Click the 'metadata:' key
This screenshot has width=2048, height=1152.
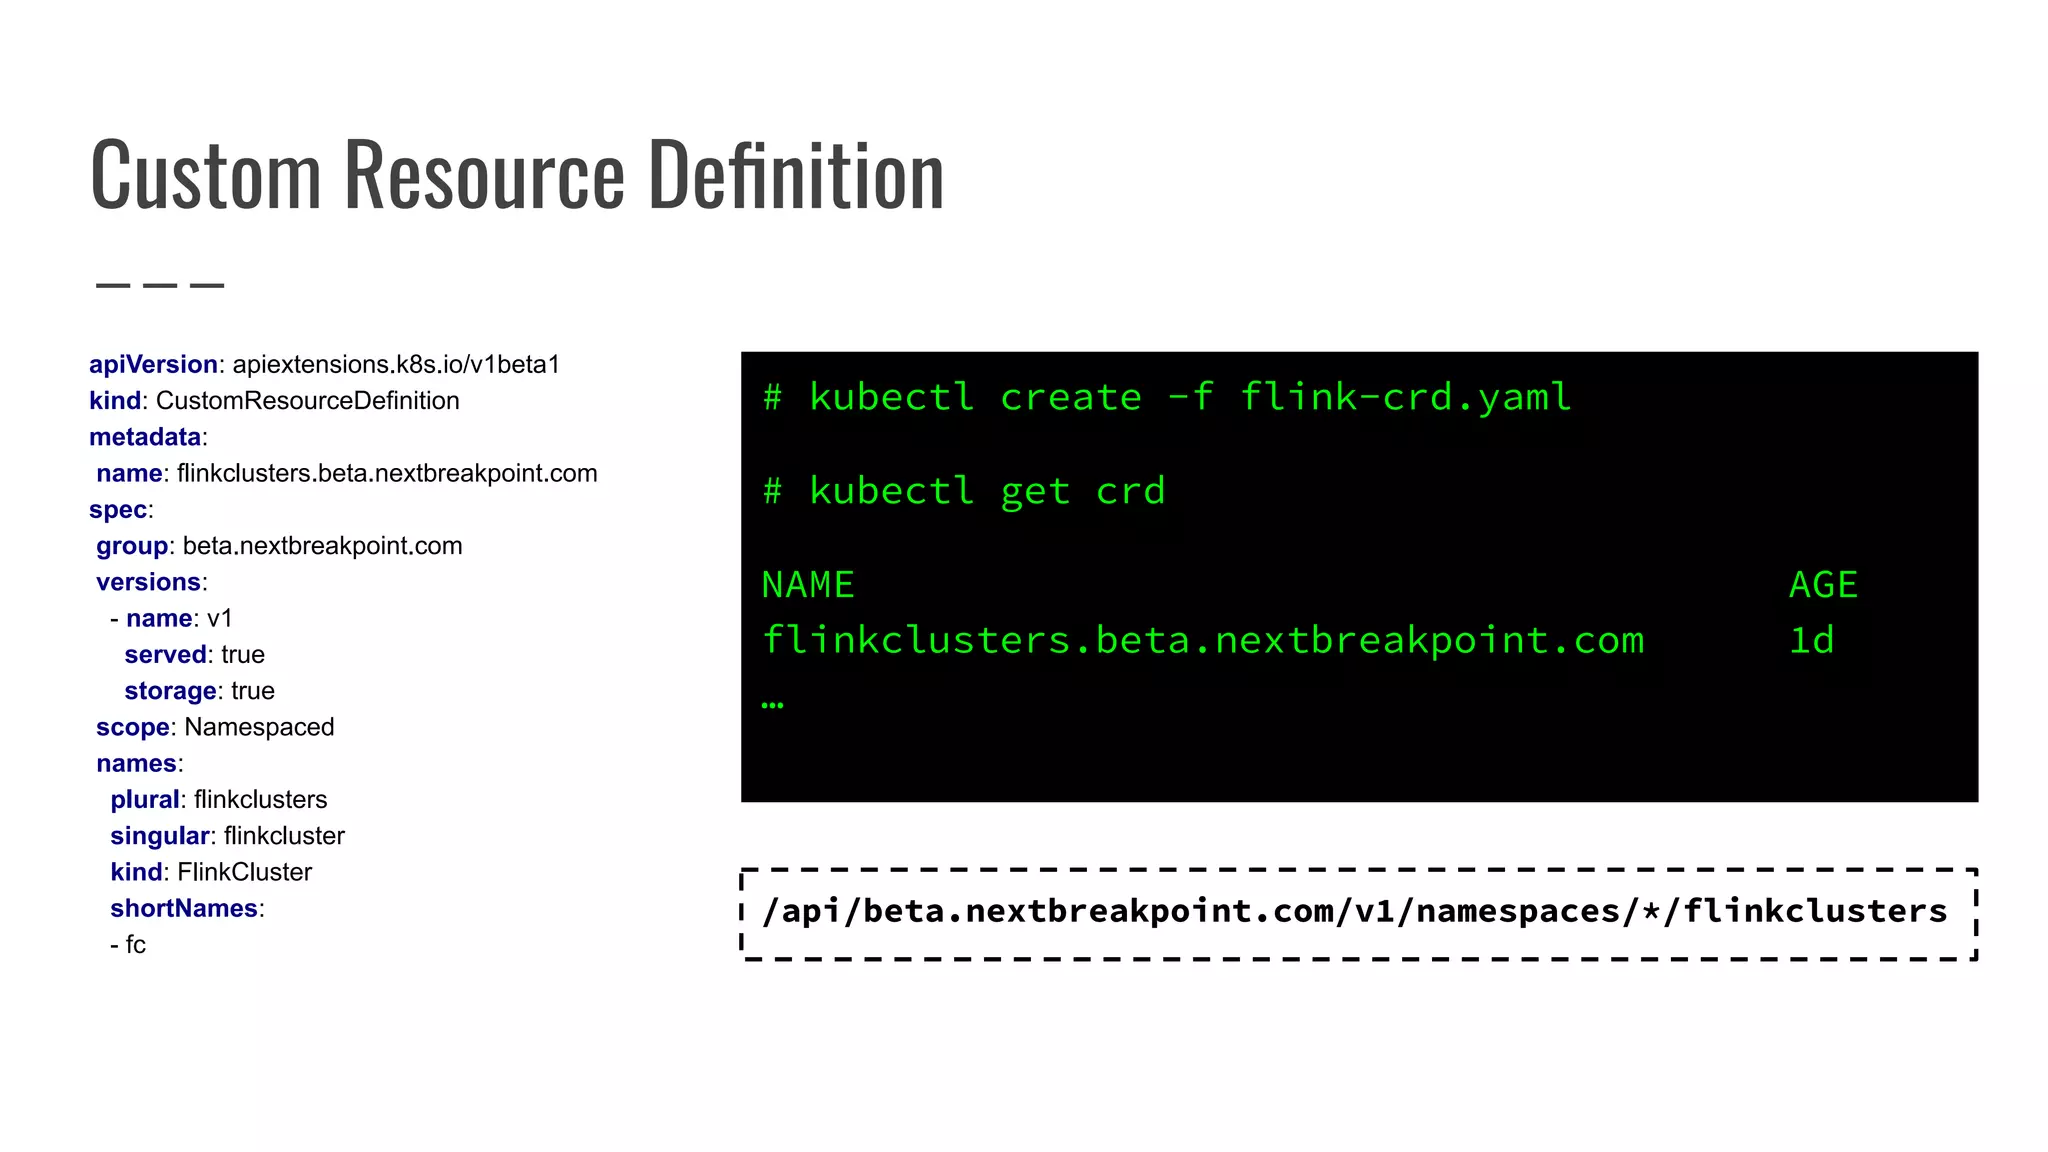[148, 437]
